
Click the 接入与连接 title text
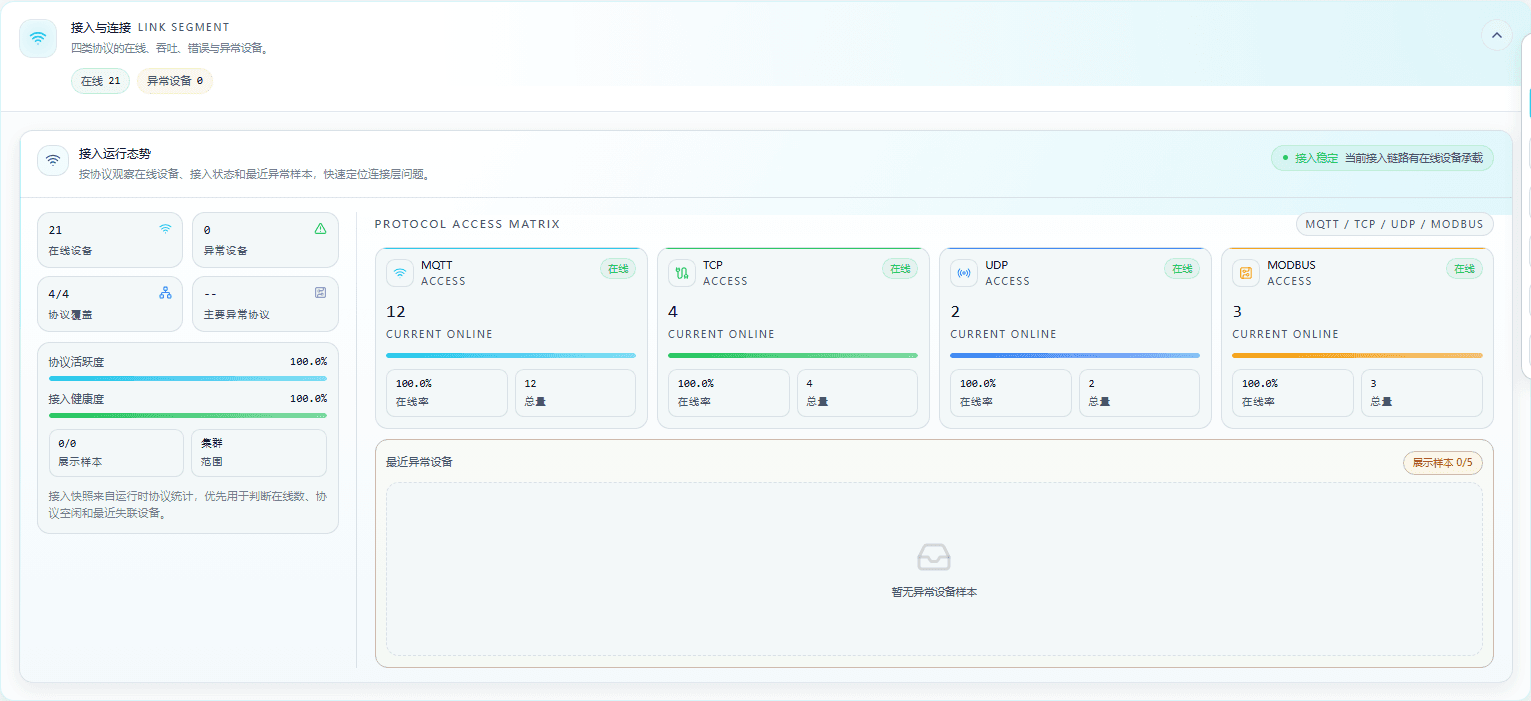101,28
